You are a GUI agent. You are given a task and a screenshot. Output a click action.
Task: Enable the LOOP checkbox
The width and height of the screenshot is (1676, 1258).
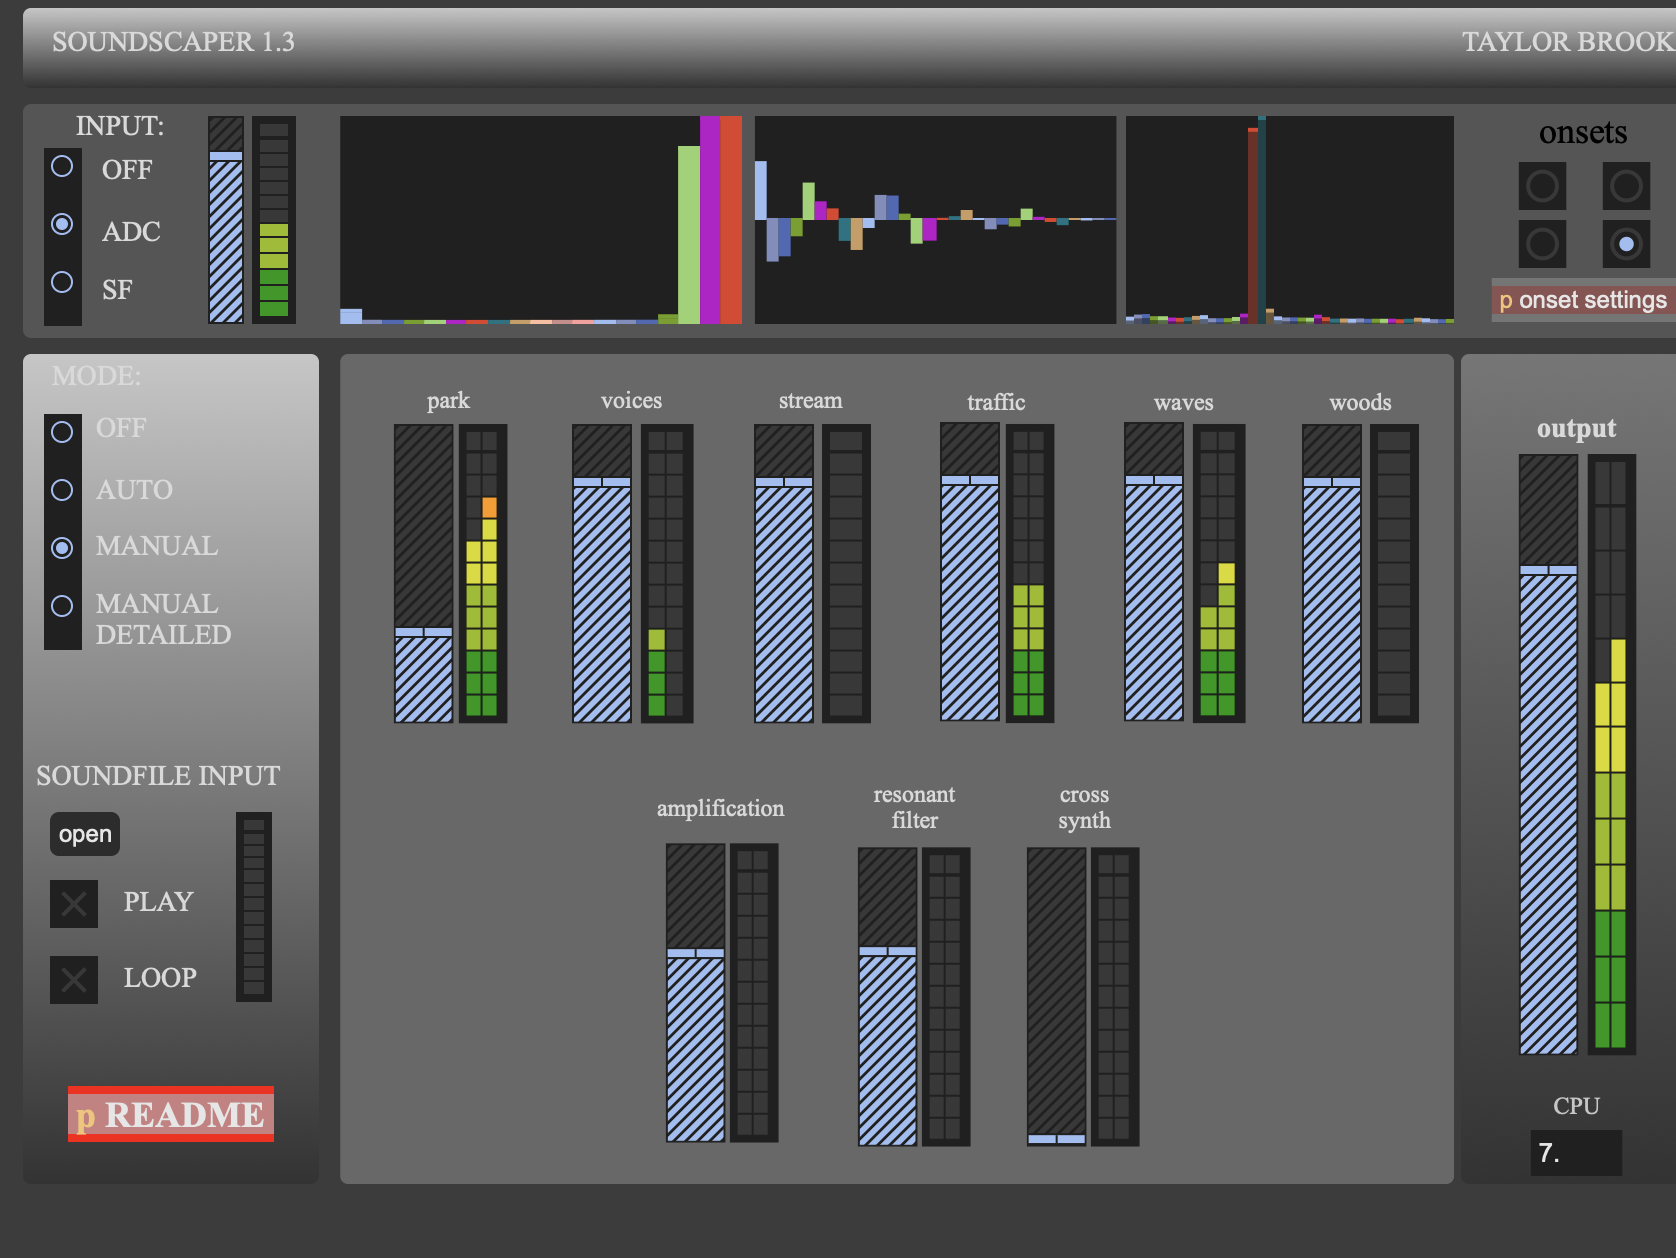tap(74, 980)
